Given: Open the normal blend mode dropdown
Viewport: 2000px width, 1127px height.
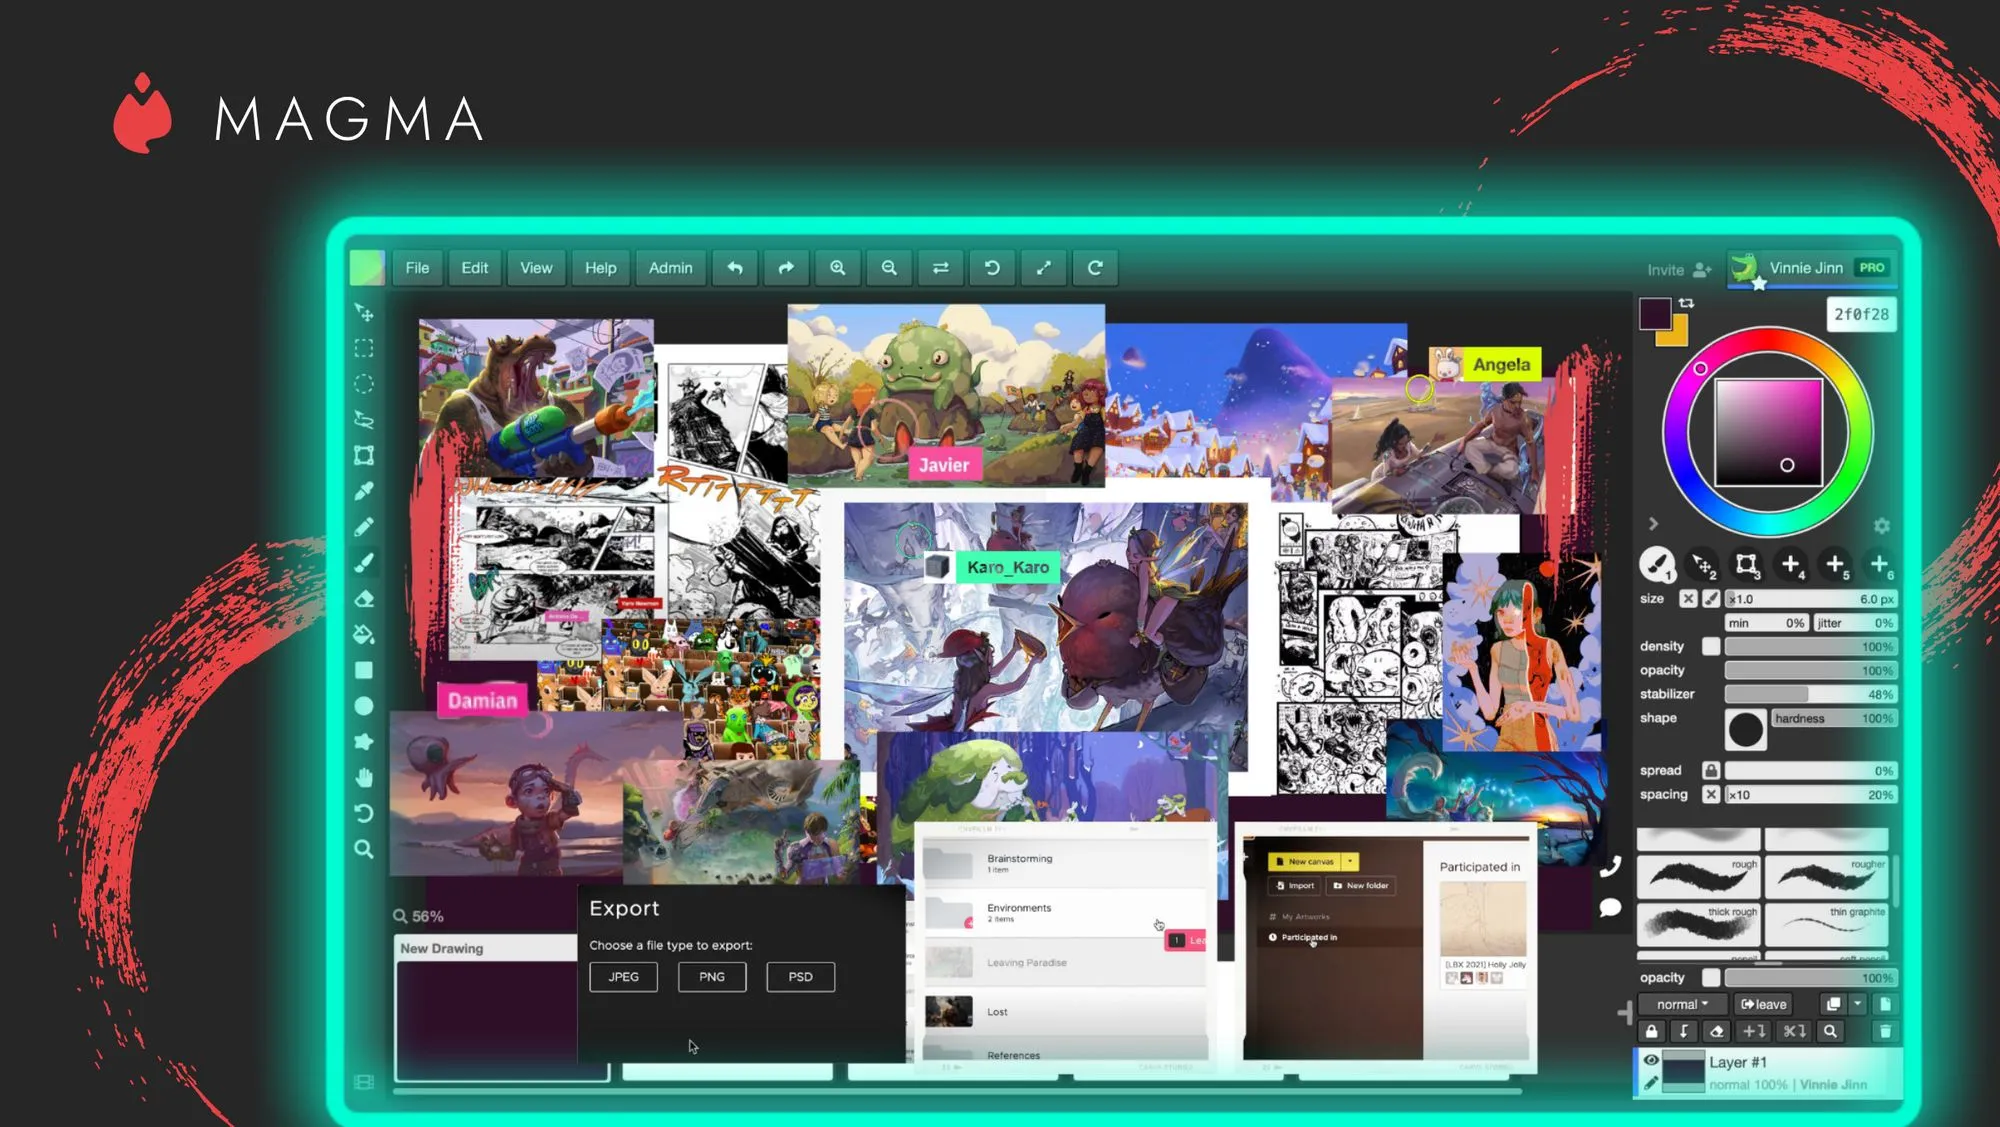Looking at the screenshot, I should [1682, 1005].
